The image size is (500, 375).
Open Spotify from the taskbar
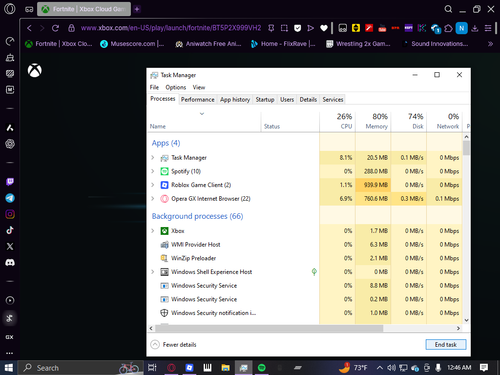(x=262, y=368)
